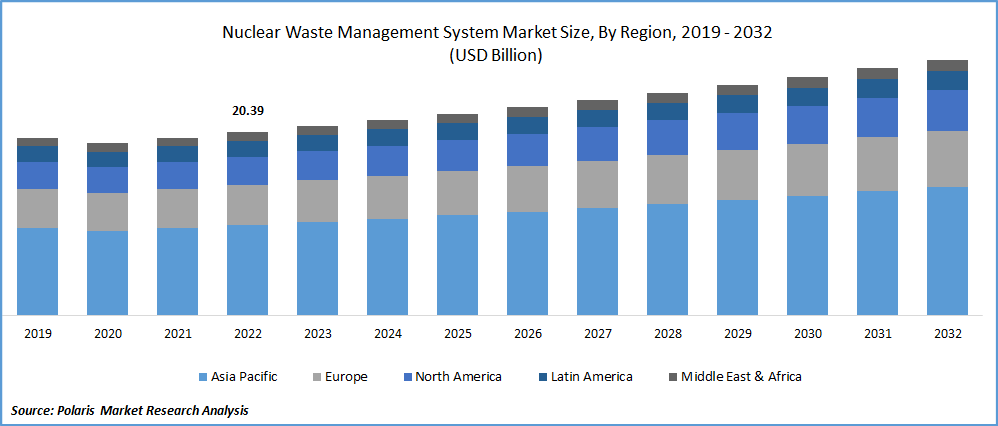Image resolution: width=998 pixels, height=426 pixels.
Task: Select the 20.39 data label above 2022
Action: (x=247, y=110)
